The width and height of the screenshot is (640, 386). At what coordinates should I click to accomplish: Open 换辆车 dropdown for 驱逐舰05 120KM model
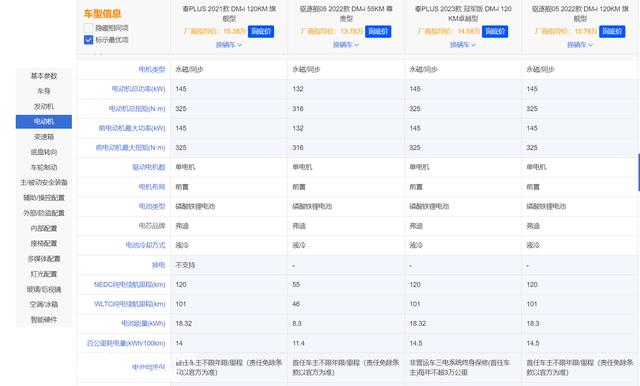[580, 45]
